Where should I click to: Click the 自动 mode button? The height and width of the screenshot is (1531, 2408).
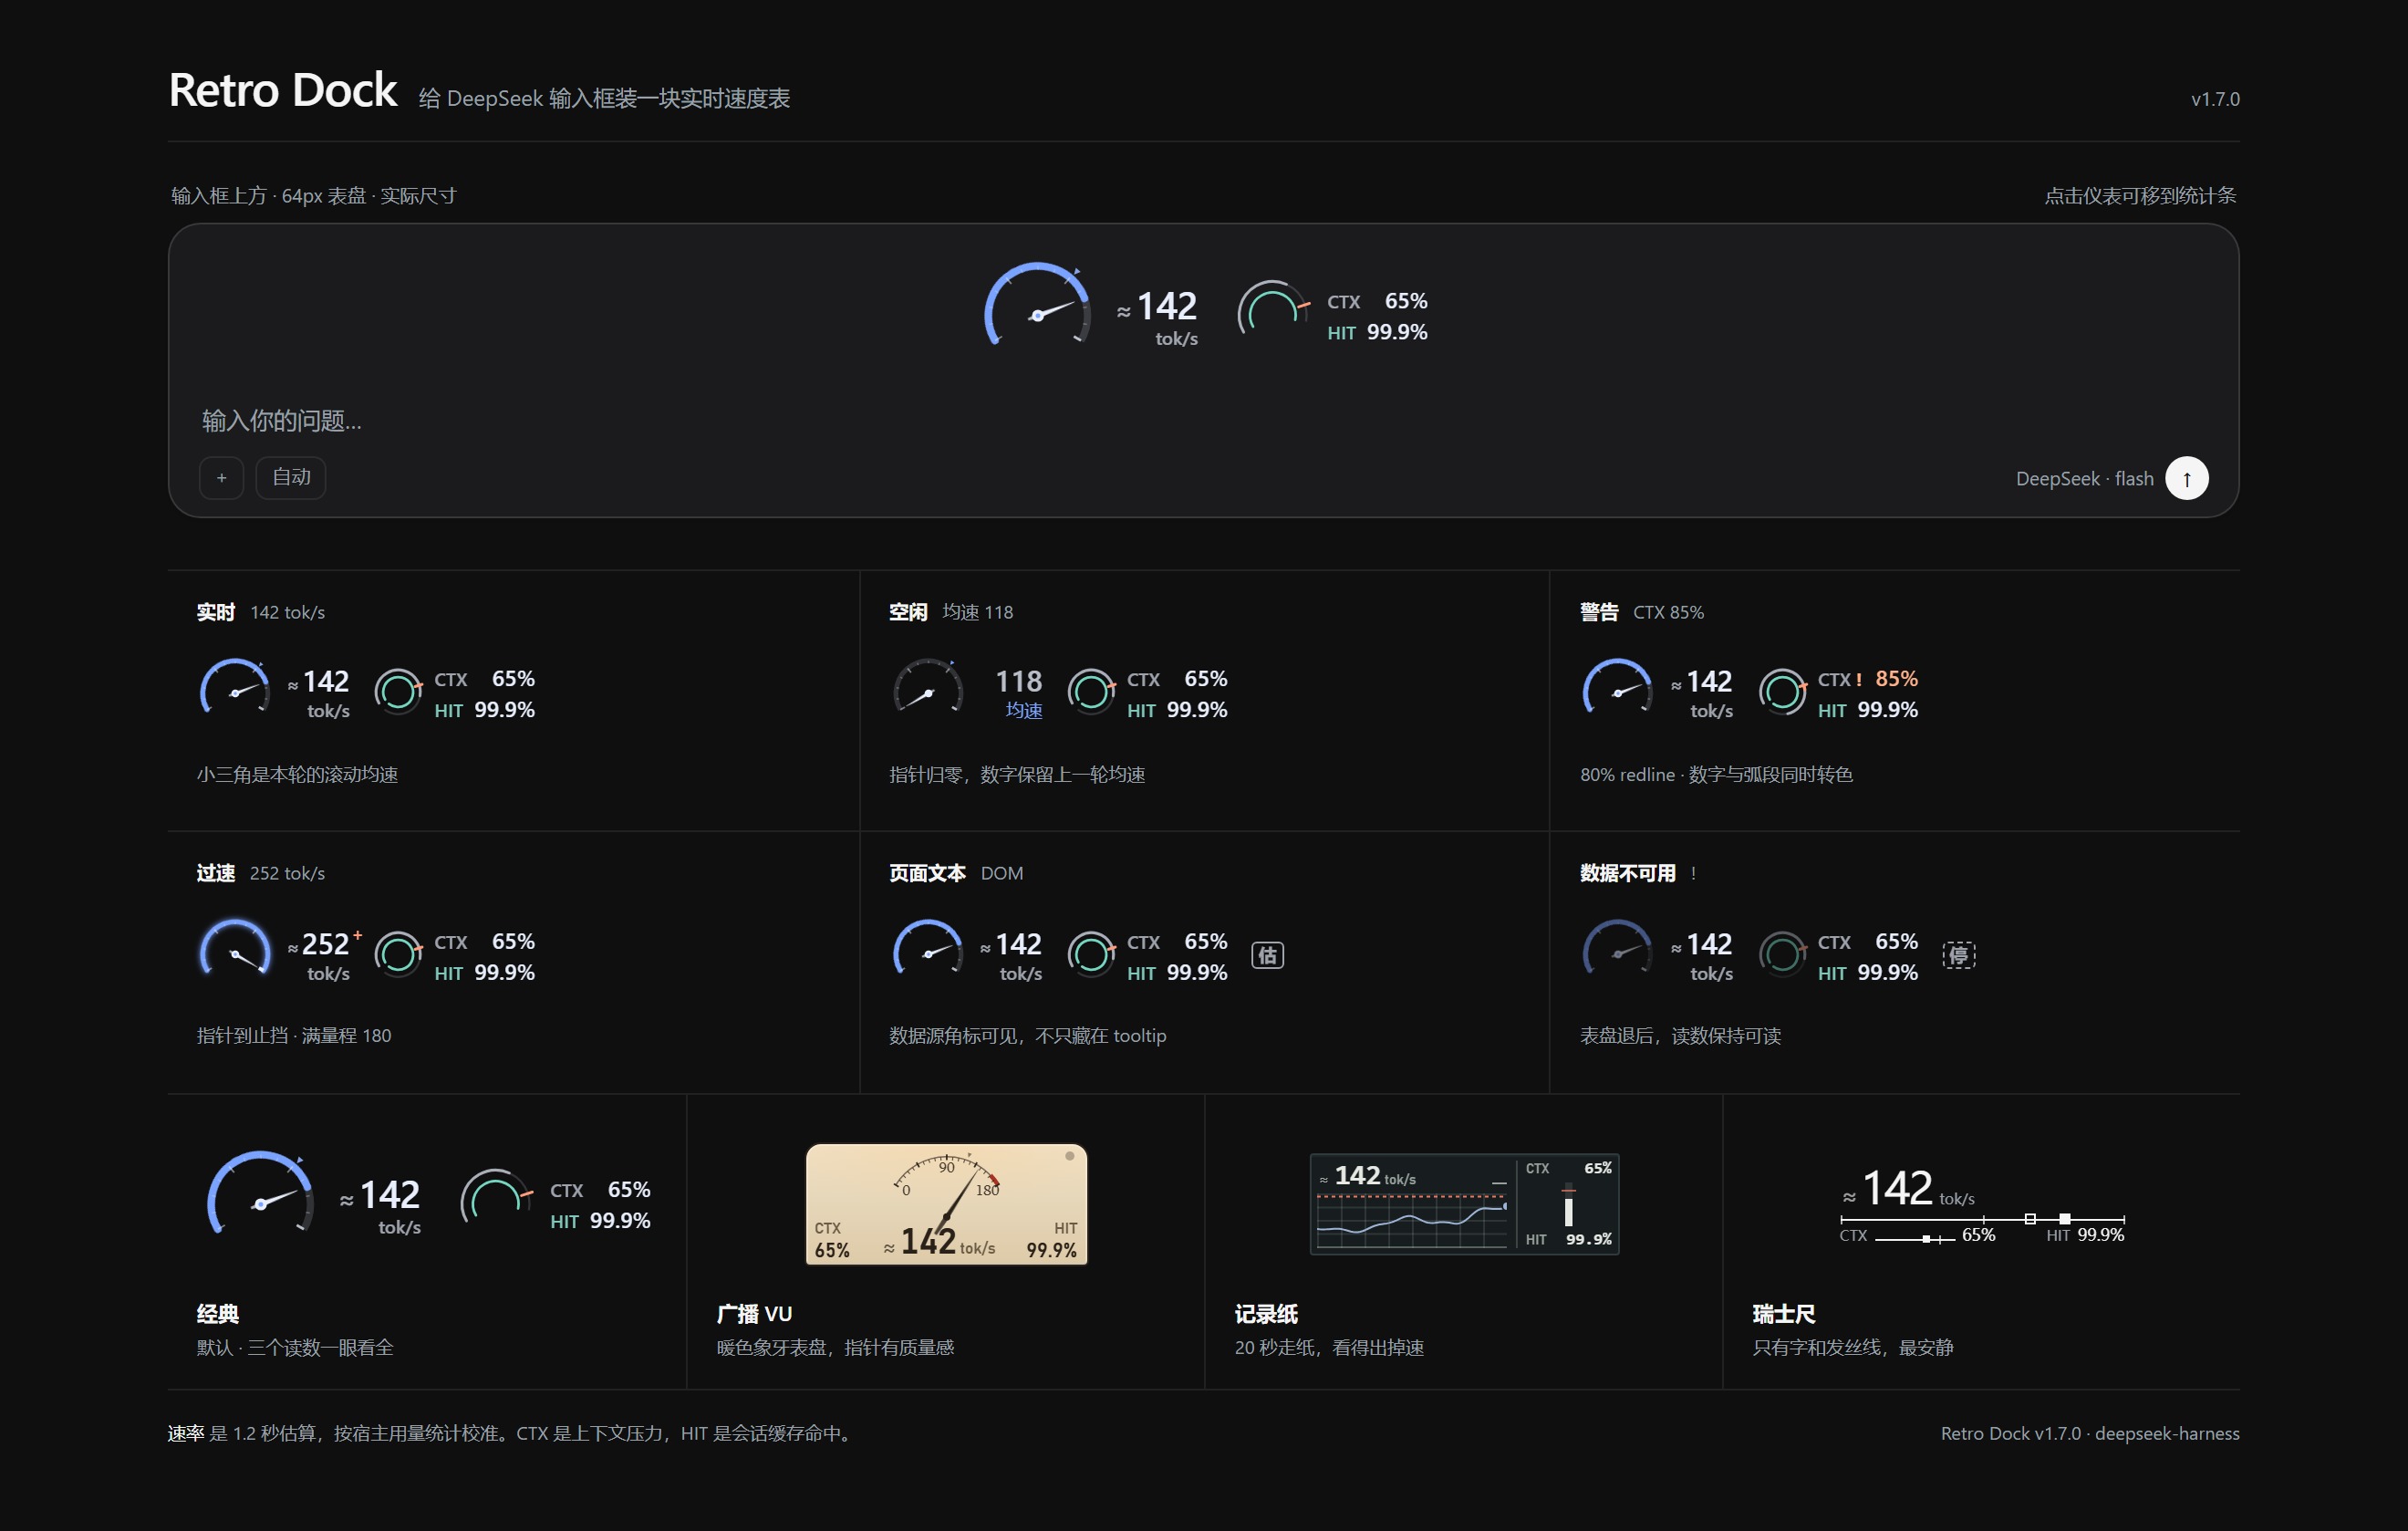pyautogui.click(x=291, y=477)
